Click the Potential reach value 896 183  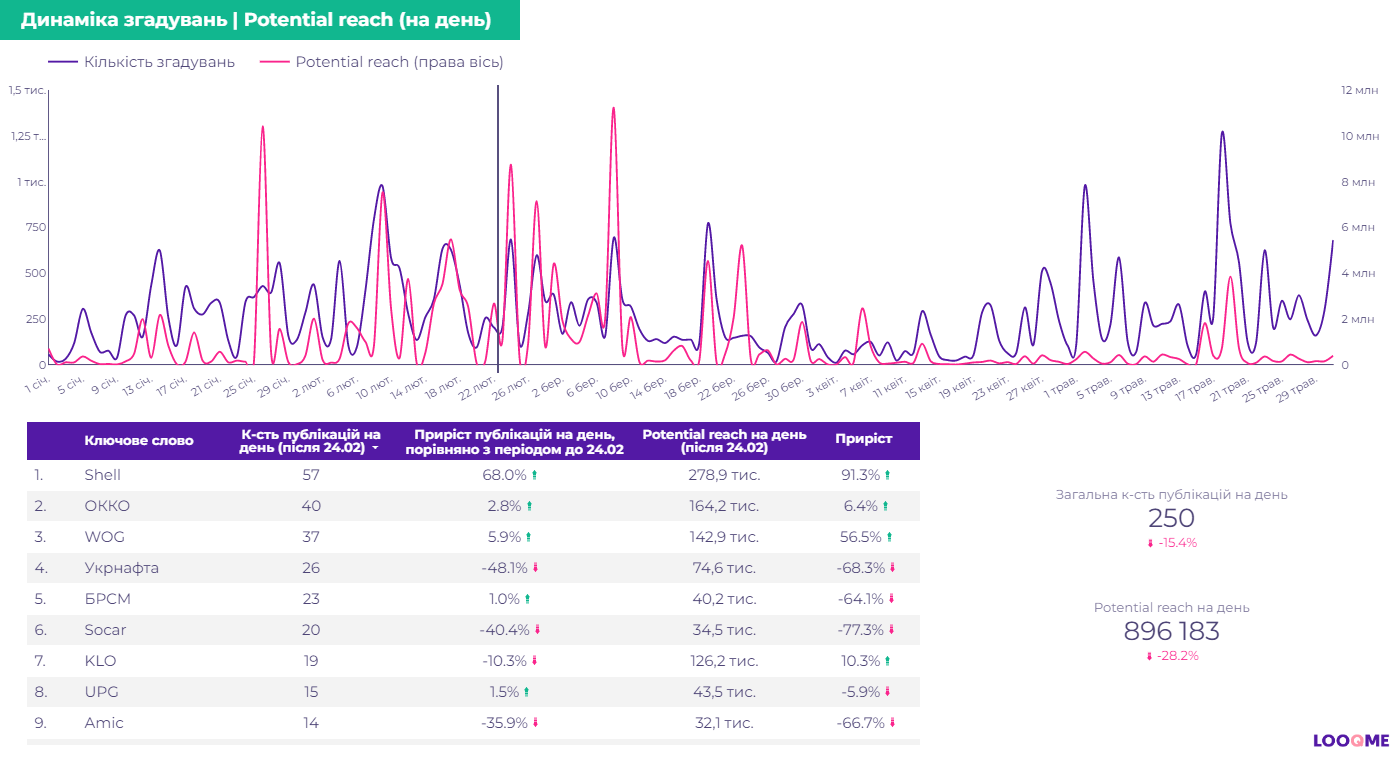[x=1171, y=631]
